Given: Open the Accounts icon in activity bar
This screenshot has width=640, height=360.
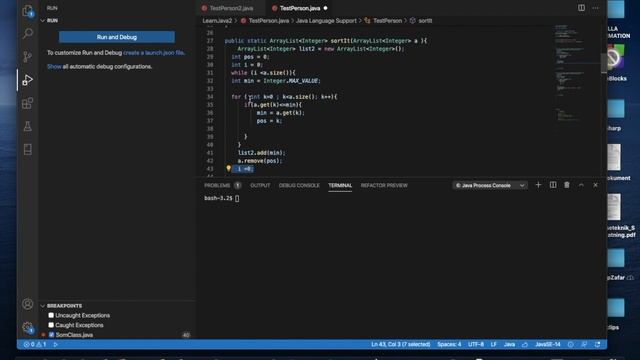Looking at the screenshot, I should [x=27, y=304].
